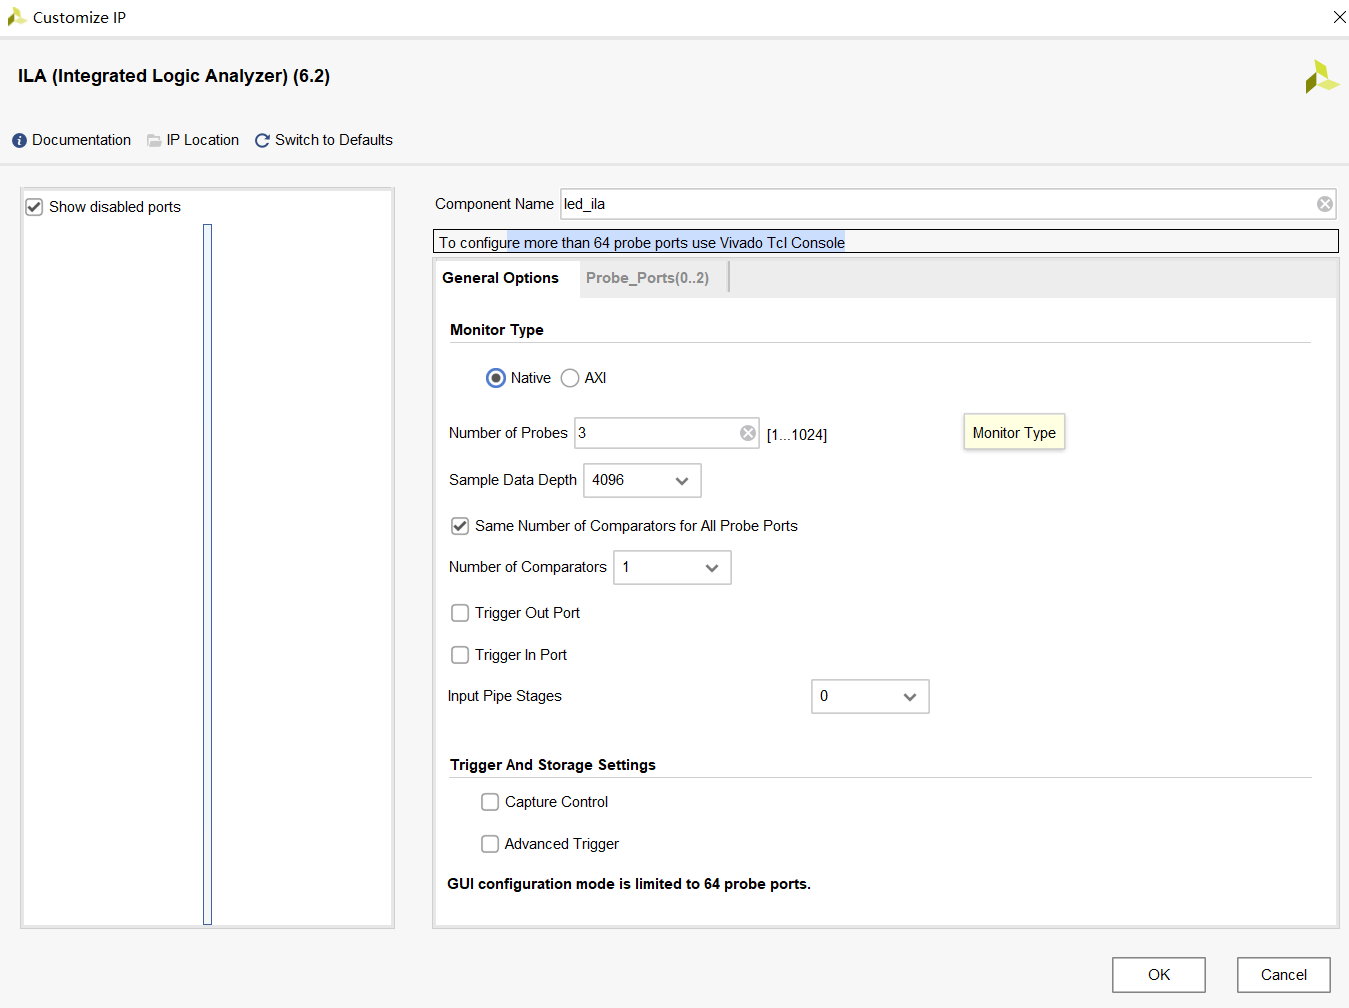Enable the Capture Control checkbox
1349x1008 pixels.
490,802
